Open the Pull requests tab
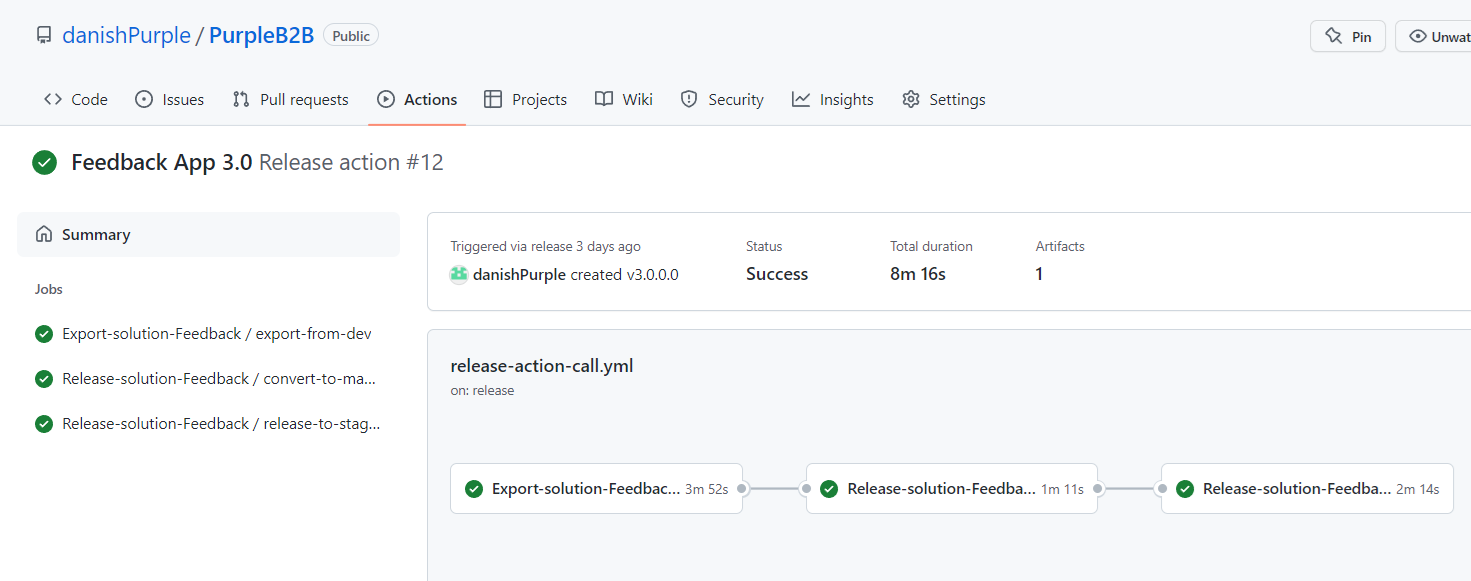 click(291, 100)
